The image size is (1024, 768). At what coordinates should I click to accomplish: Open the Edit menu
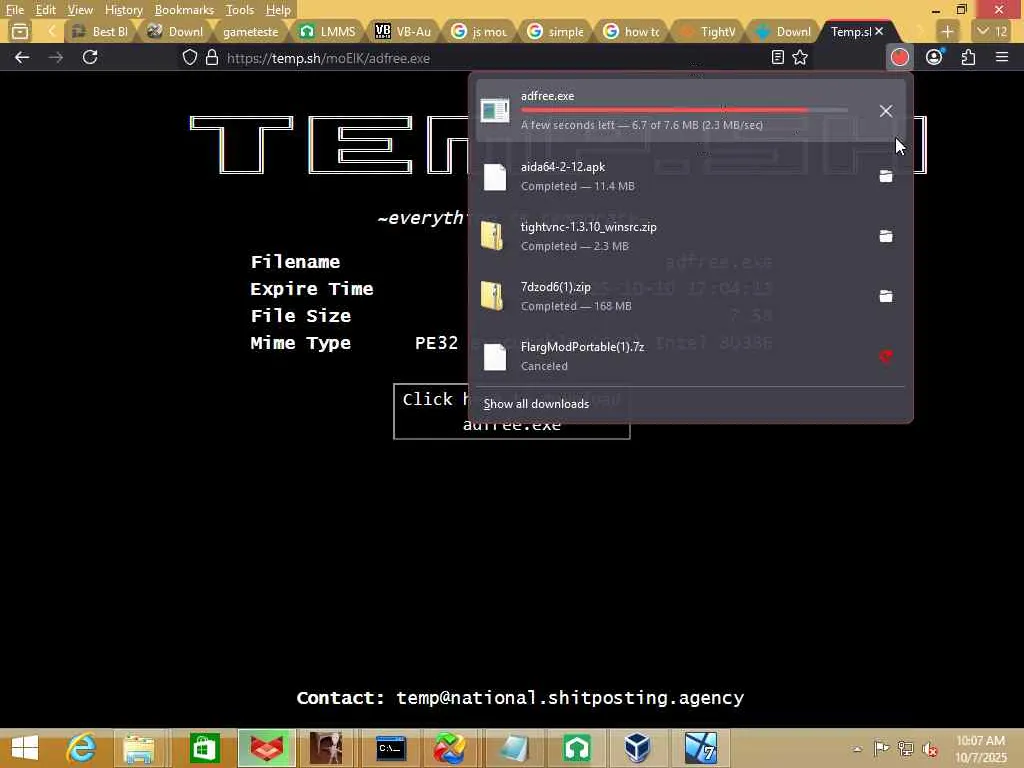tap(45, 10)
